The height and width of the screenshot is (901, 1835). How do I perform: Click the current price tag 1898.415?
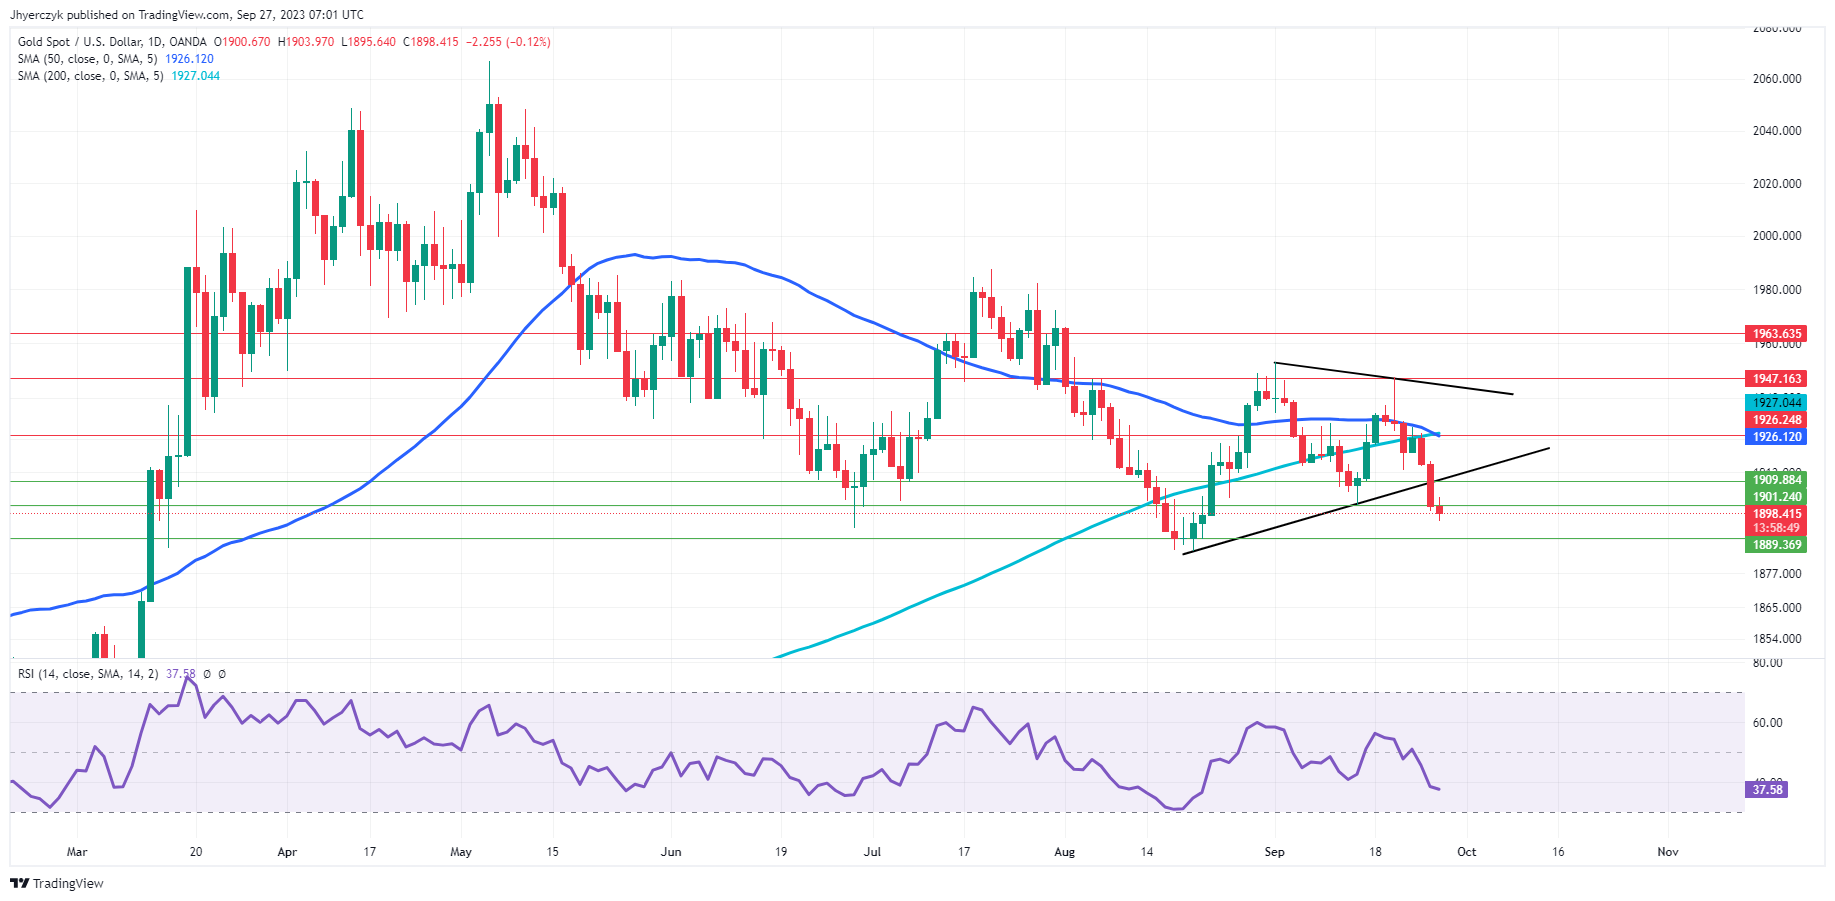tap(1776, 514)
